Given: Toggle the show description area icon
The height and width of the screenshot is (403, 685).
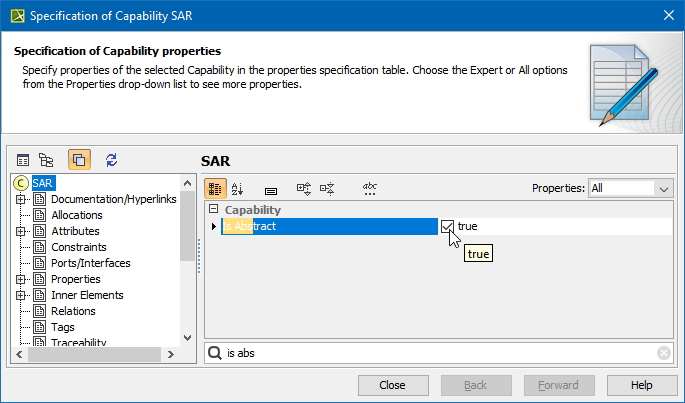Looking at the screenshot, I should pyautogui.click(x=270, y=188).
